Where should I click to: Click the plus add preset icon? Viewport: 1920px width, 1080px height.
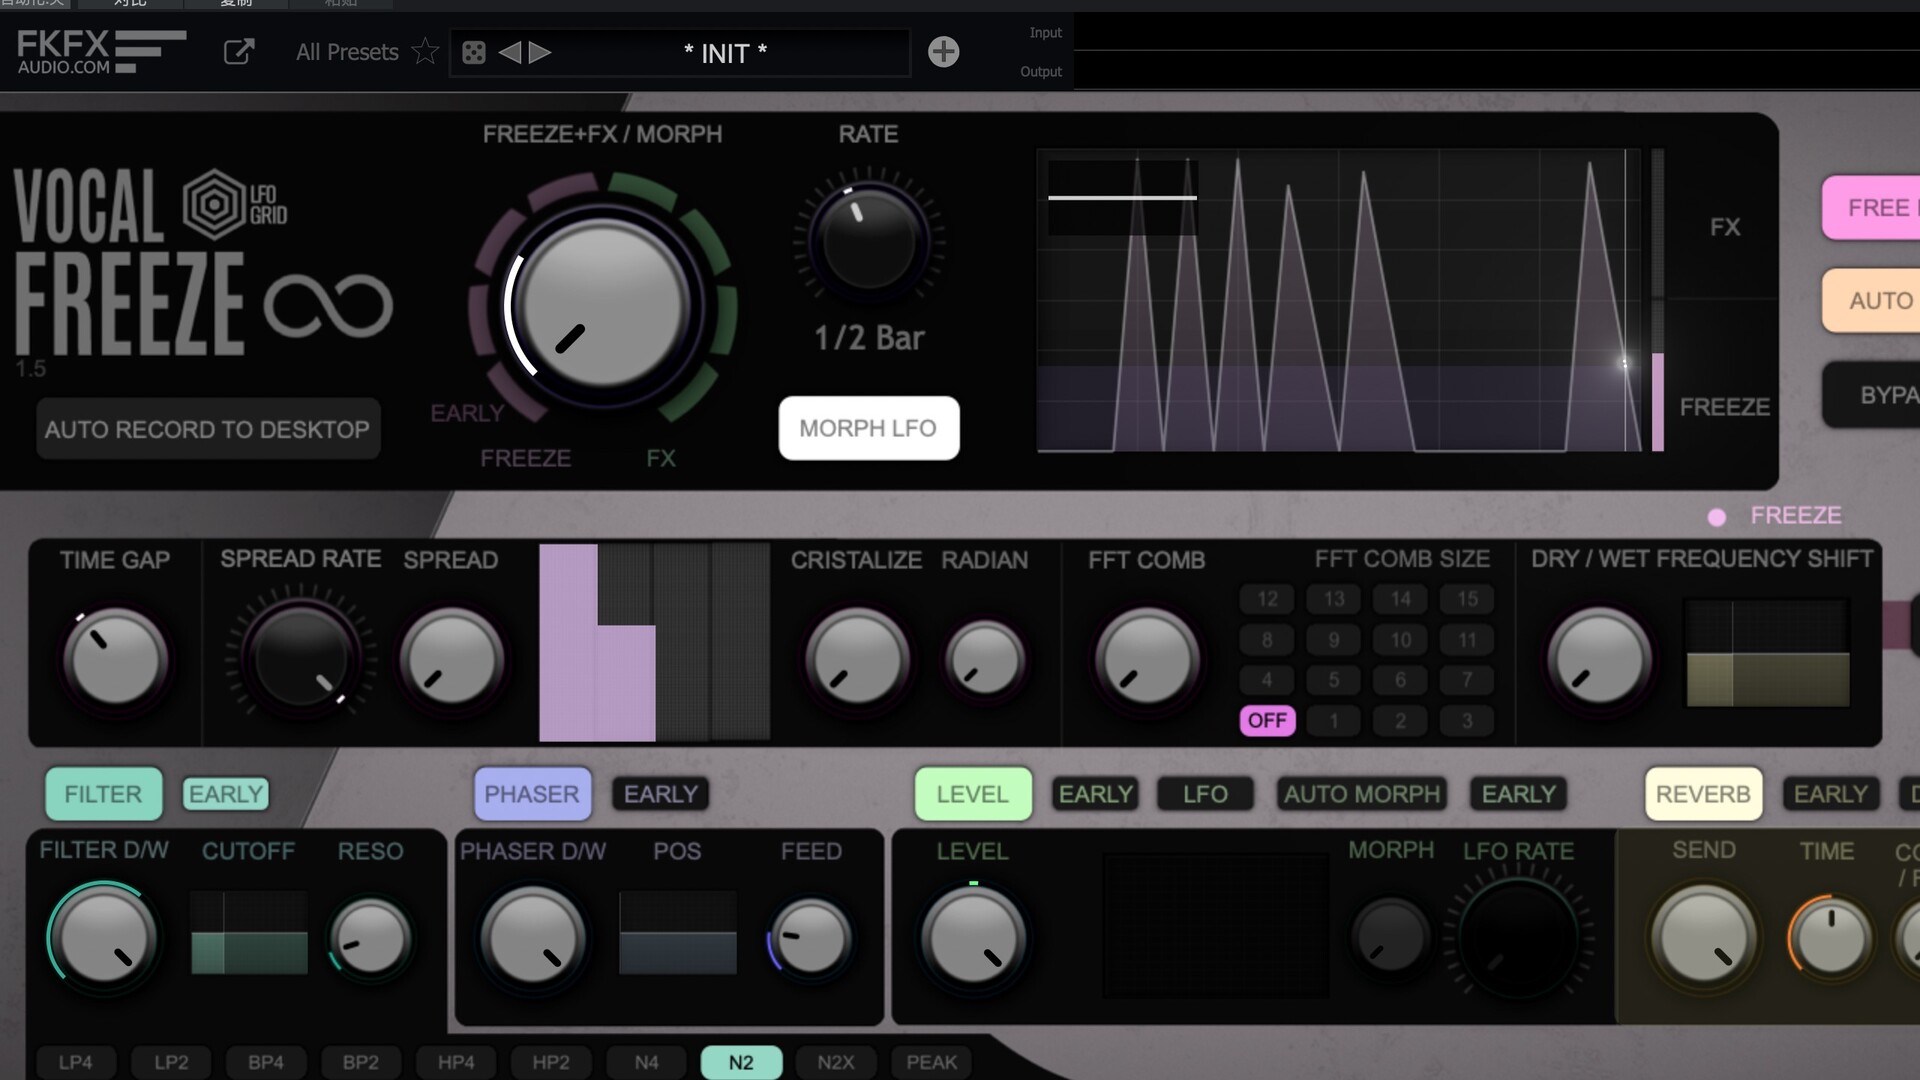pos(943,52)
